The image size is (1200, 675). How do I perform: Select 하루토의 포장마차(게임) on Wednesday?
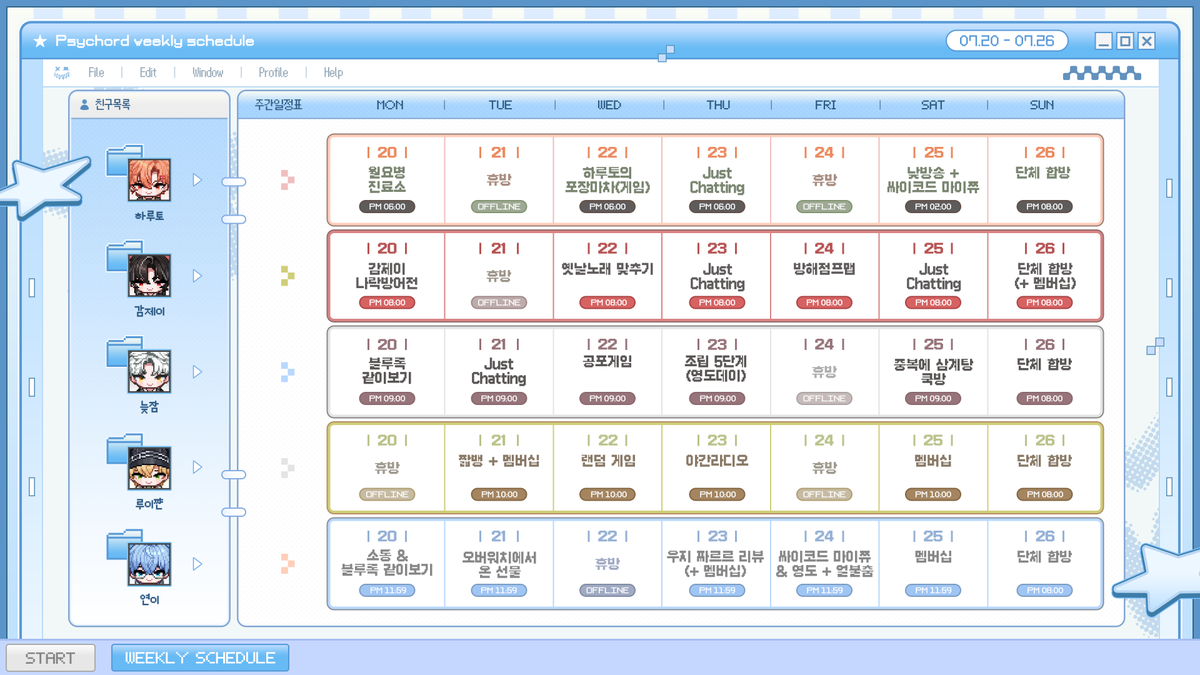point(608,180)
